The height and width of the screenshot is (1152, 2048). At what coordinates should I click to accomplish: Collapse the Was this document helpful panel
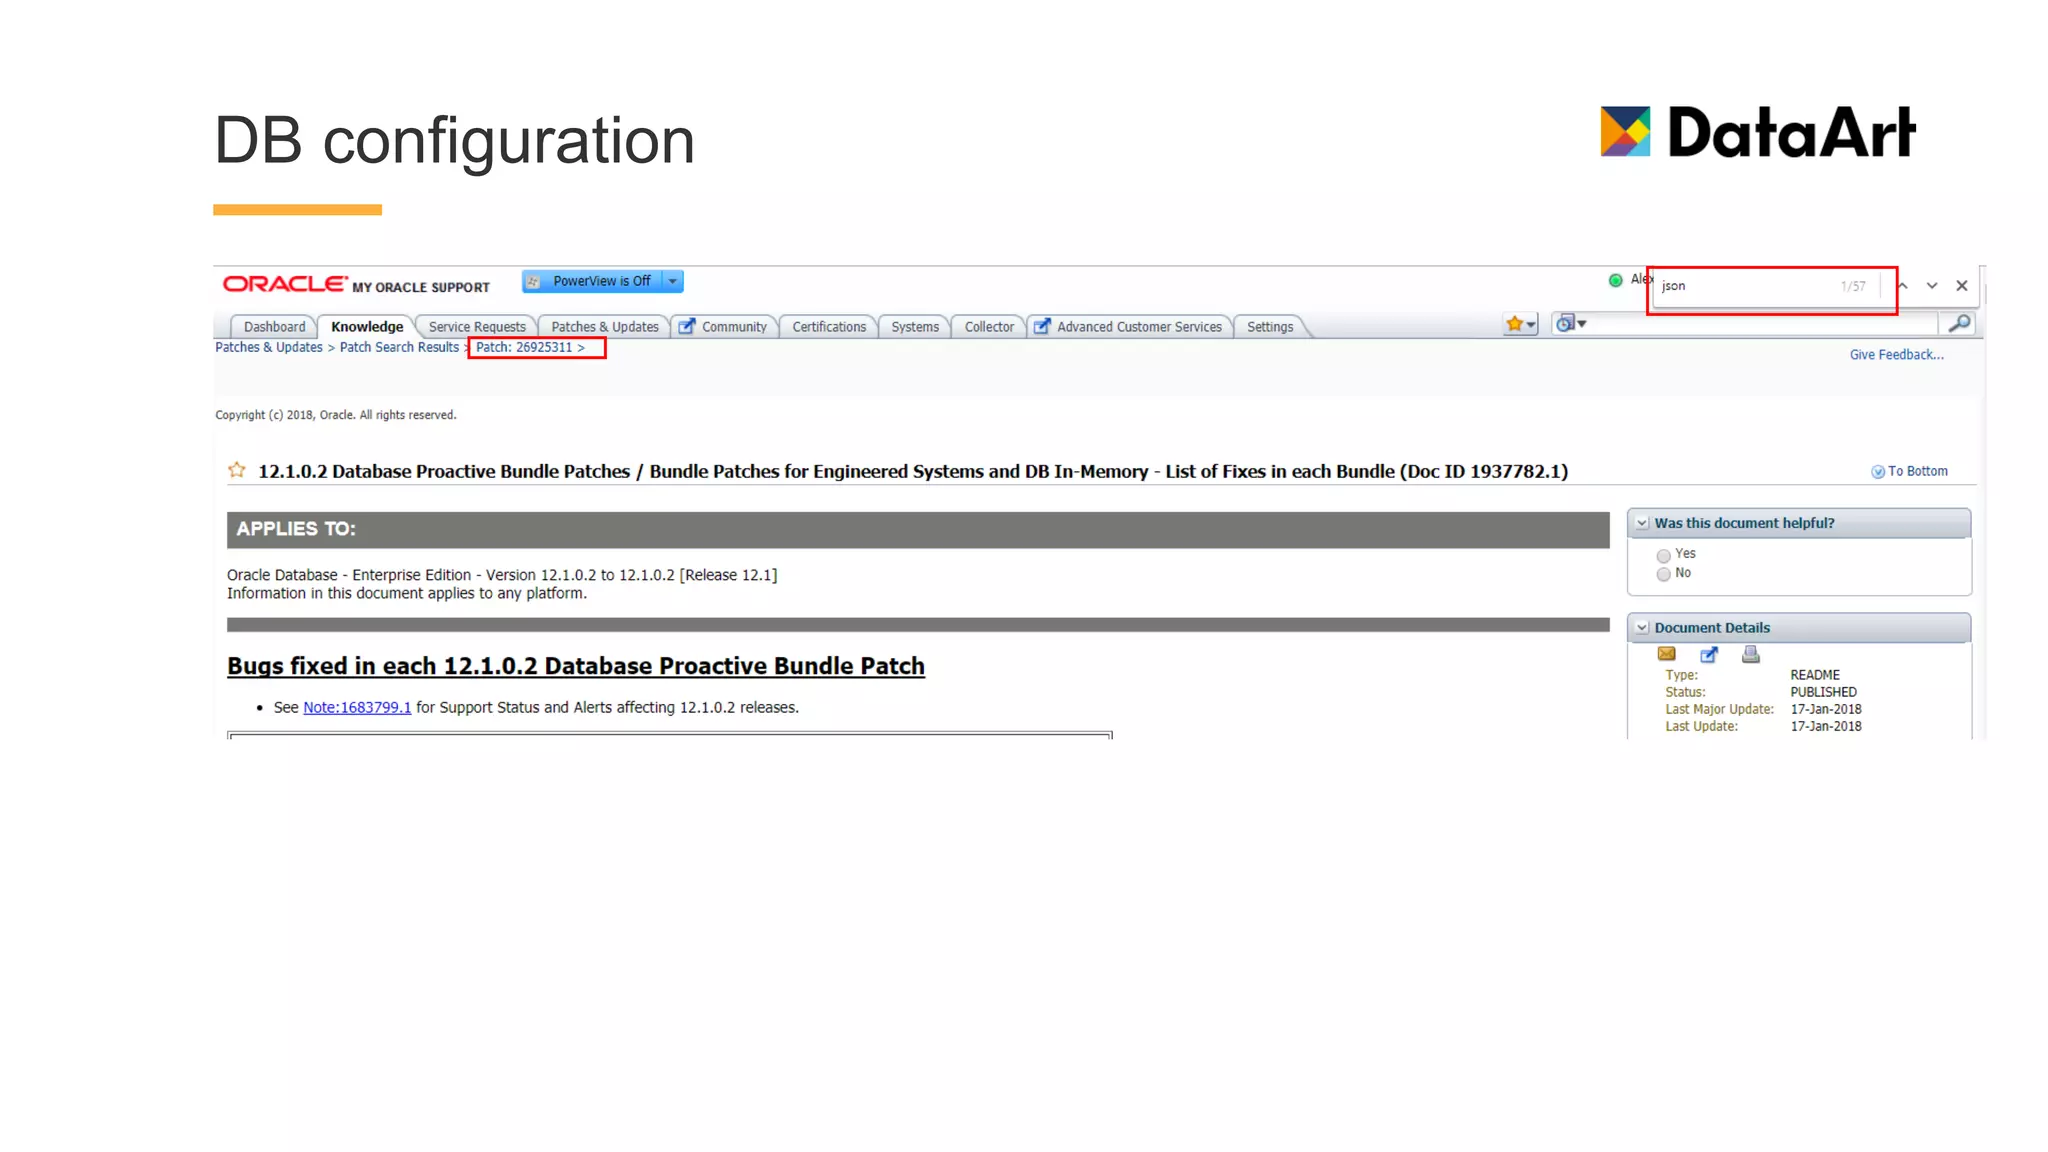[1642, 523]
